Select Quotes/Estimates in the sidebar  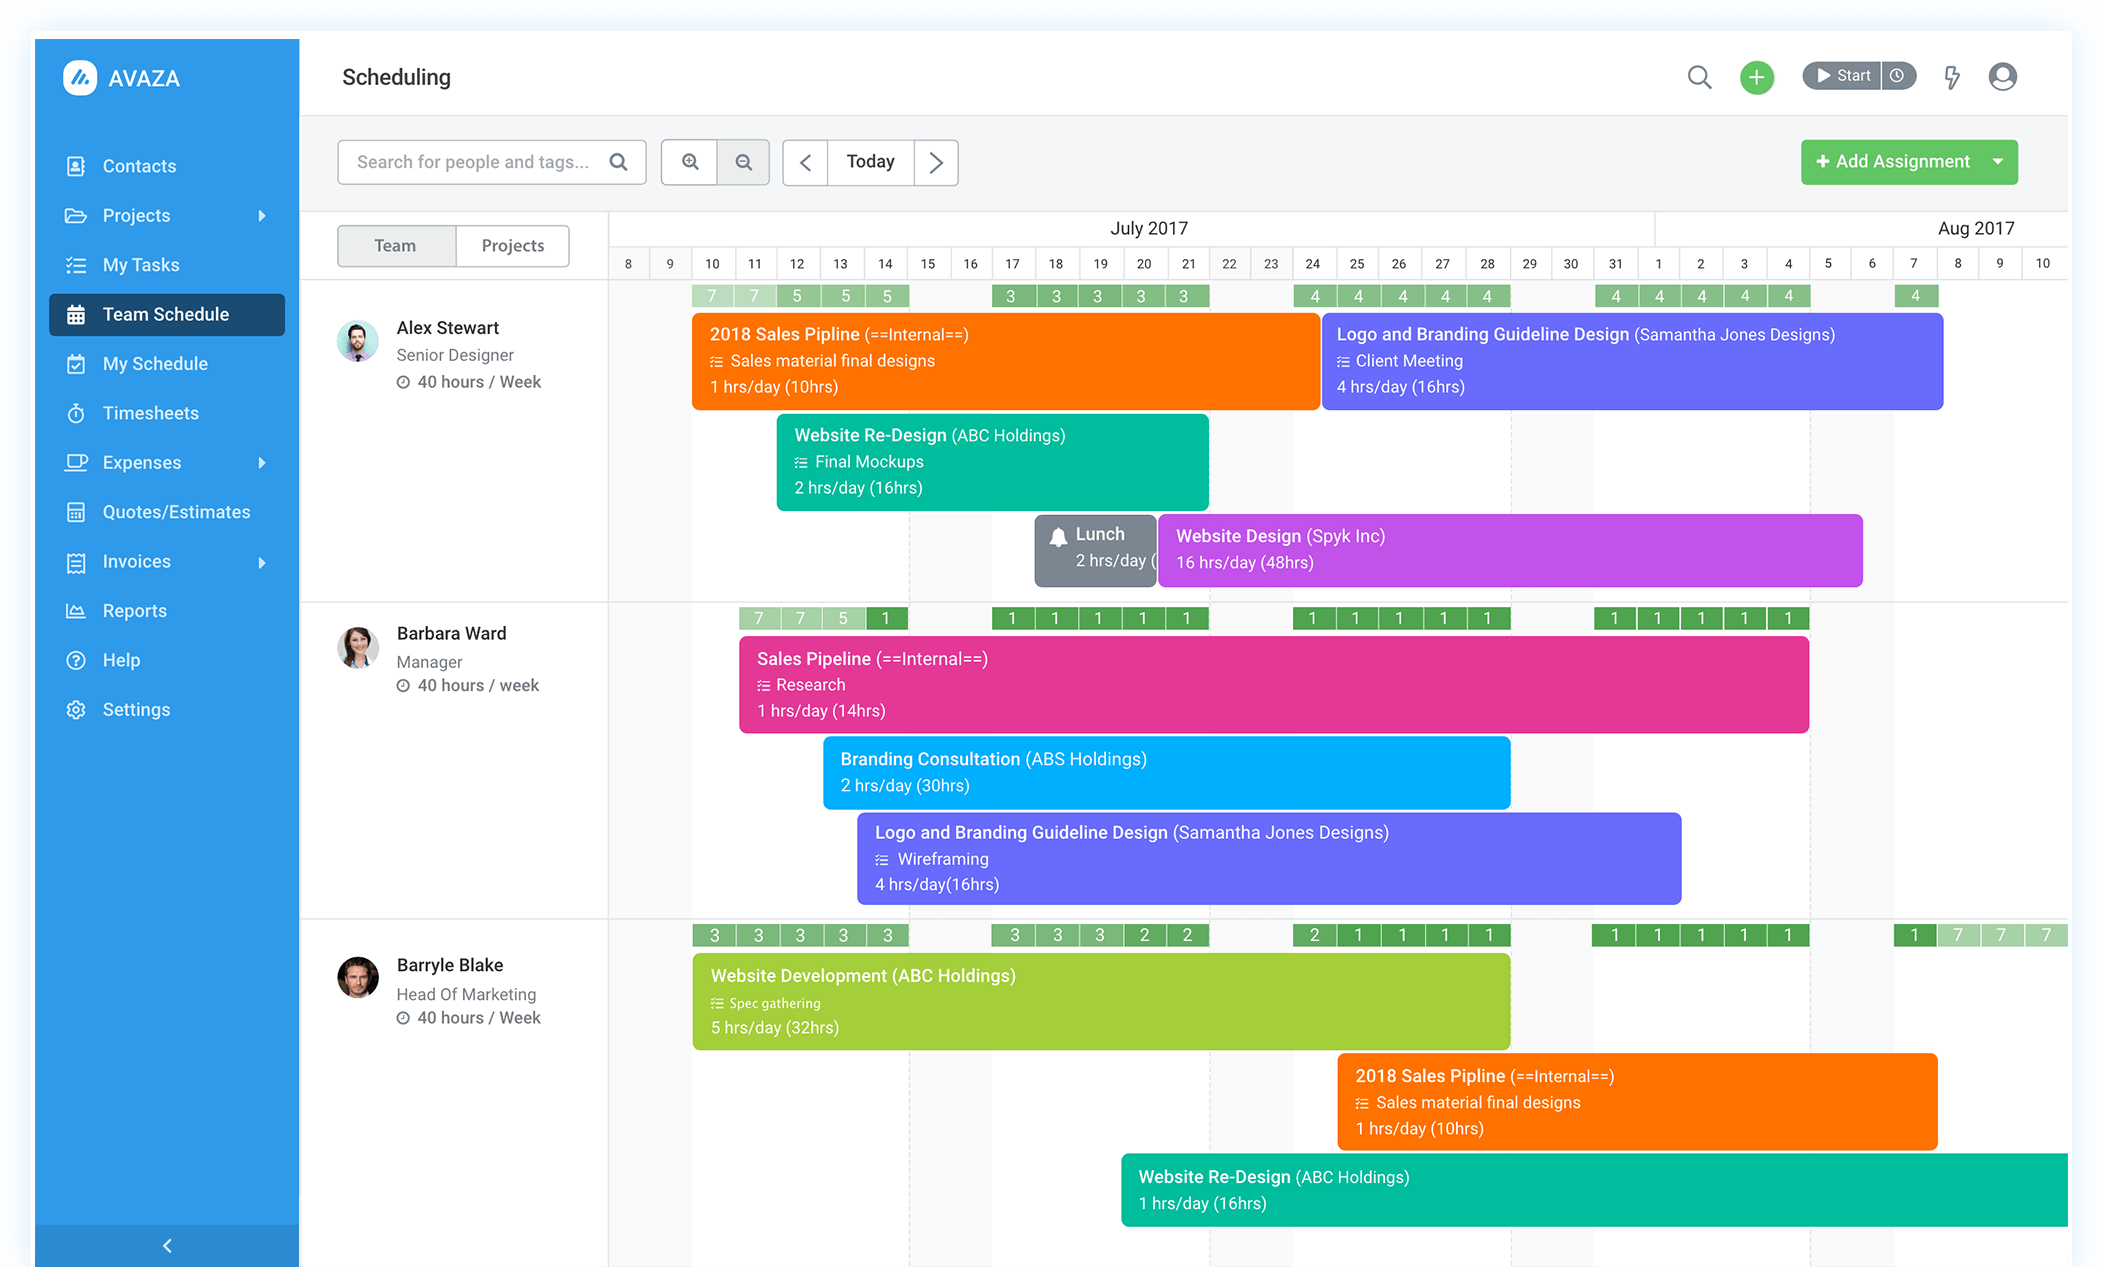(177, 511)
